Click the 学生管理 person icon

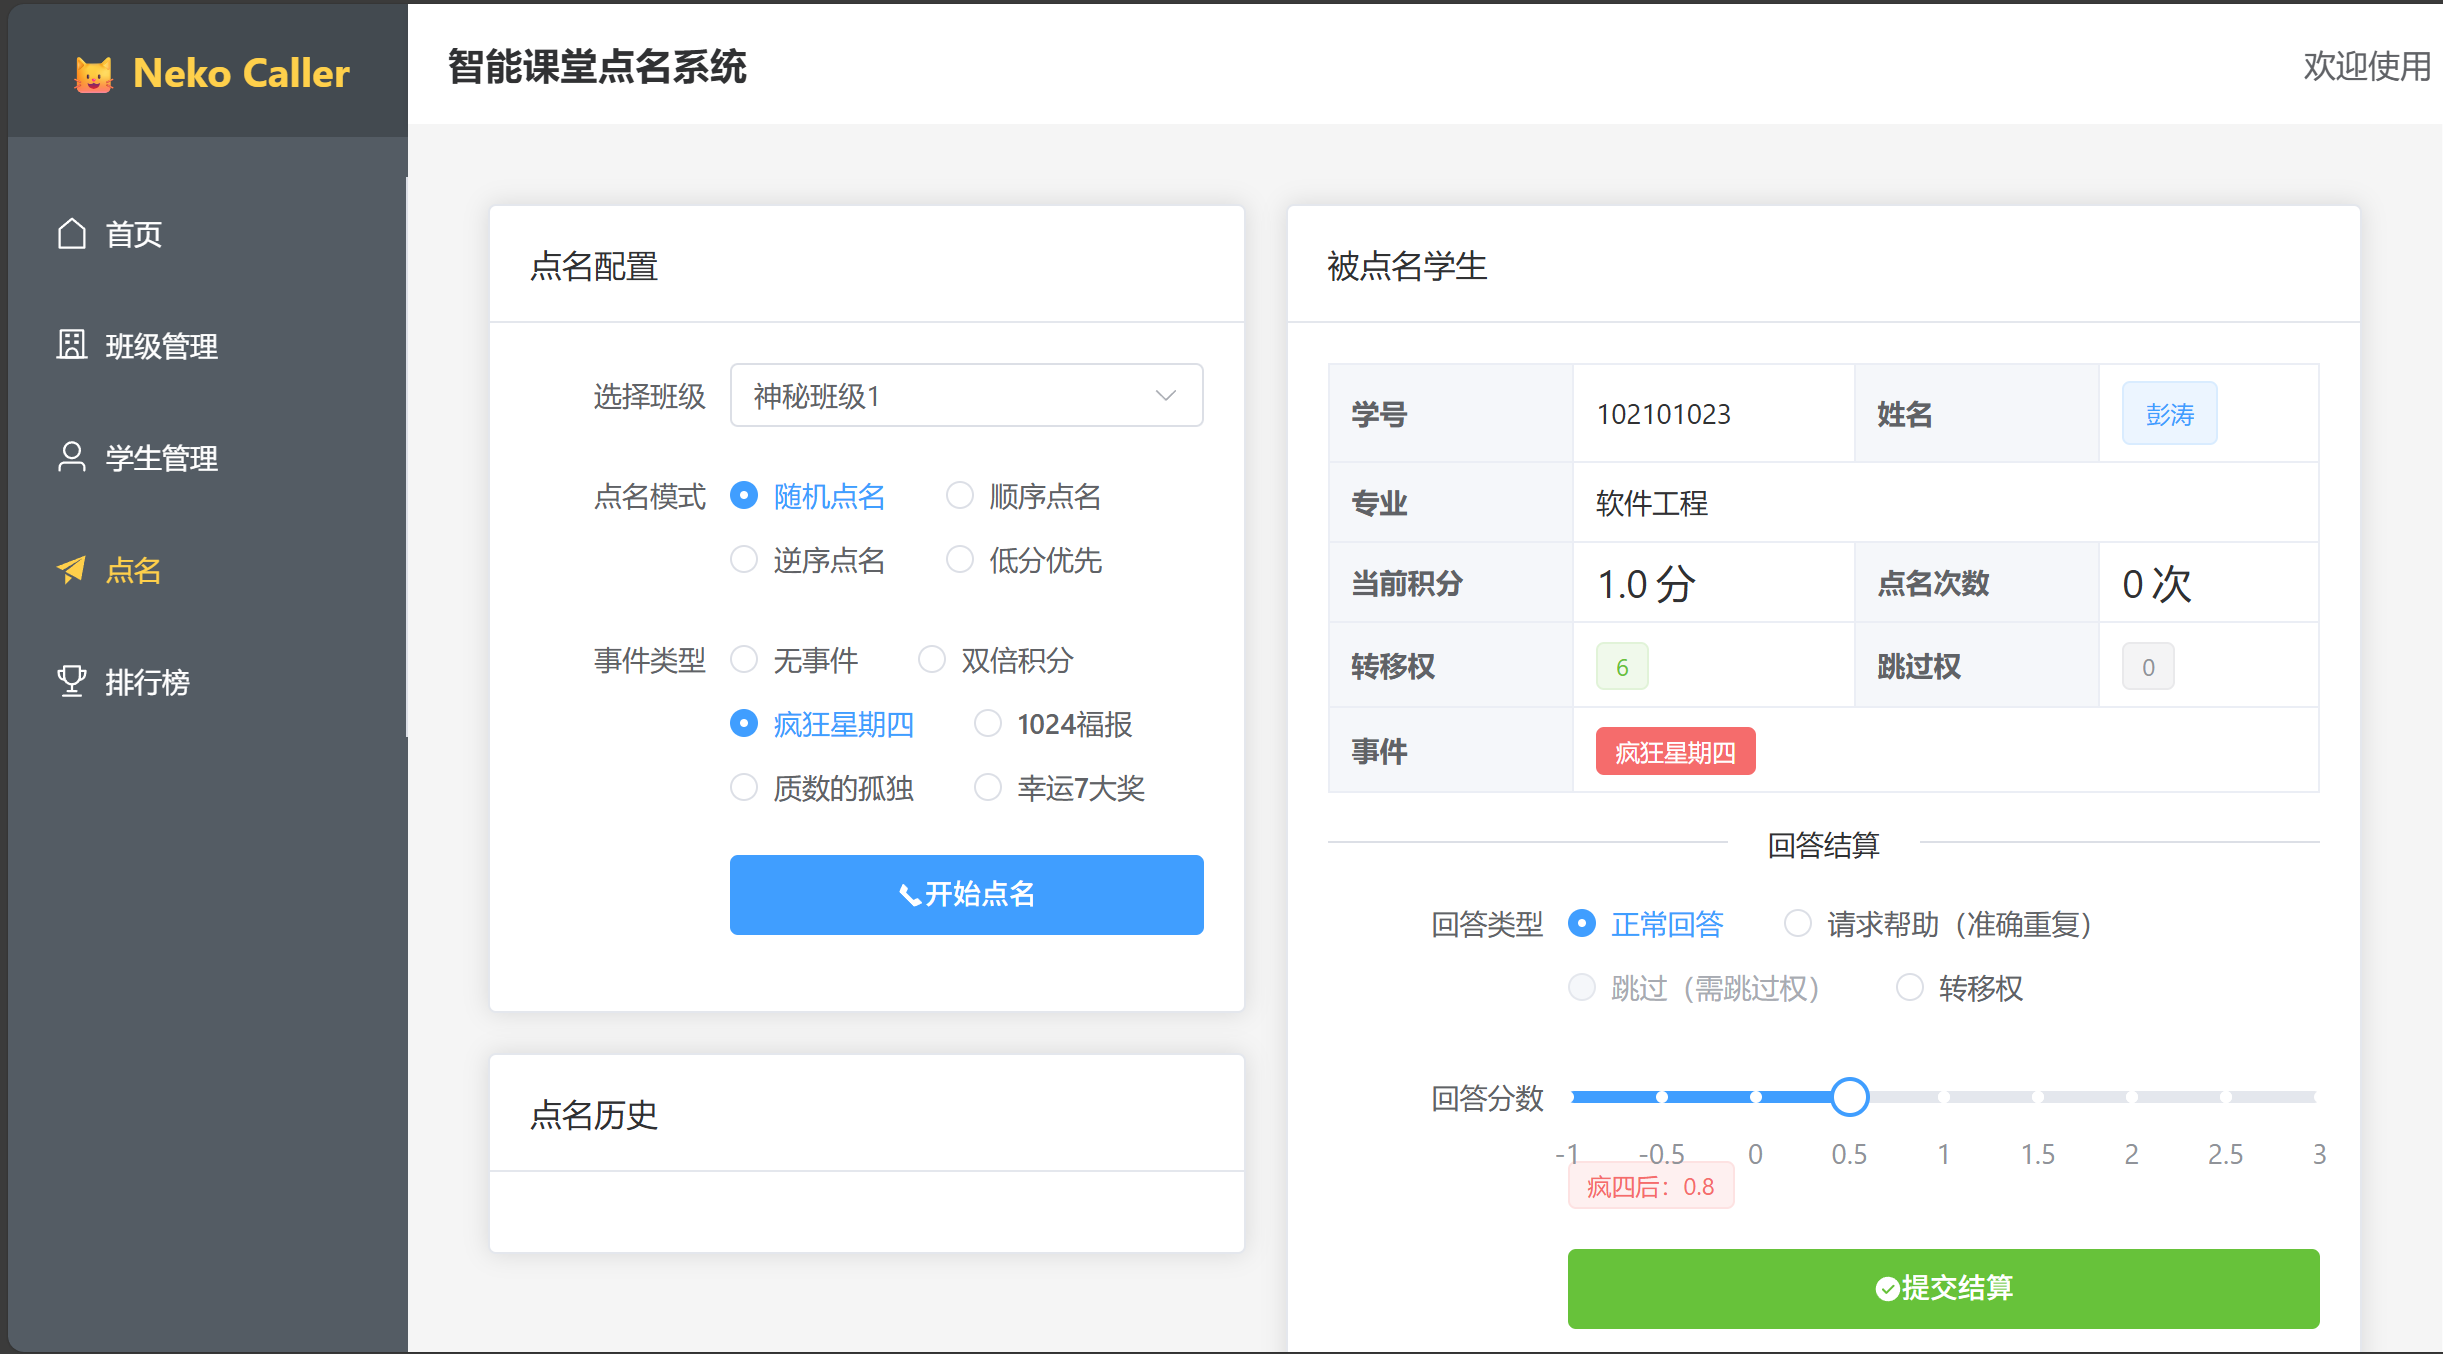71,457
